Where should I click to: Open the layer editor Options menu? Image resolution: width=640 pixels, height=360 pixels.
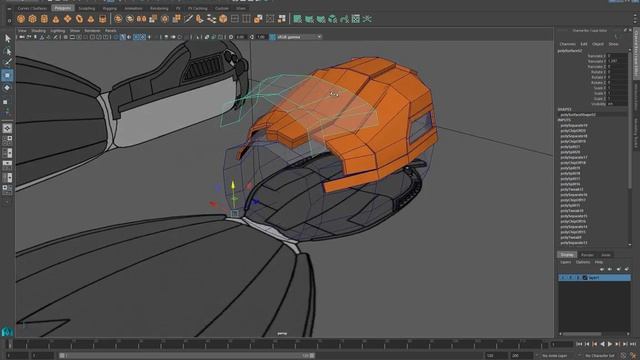coord(583,262)
